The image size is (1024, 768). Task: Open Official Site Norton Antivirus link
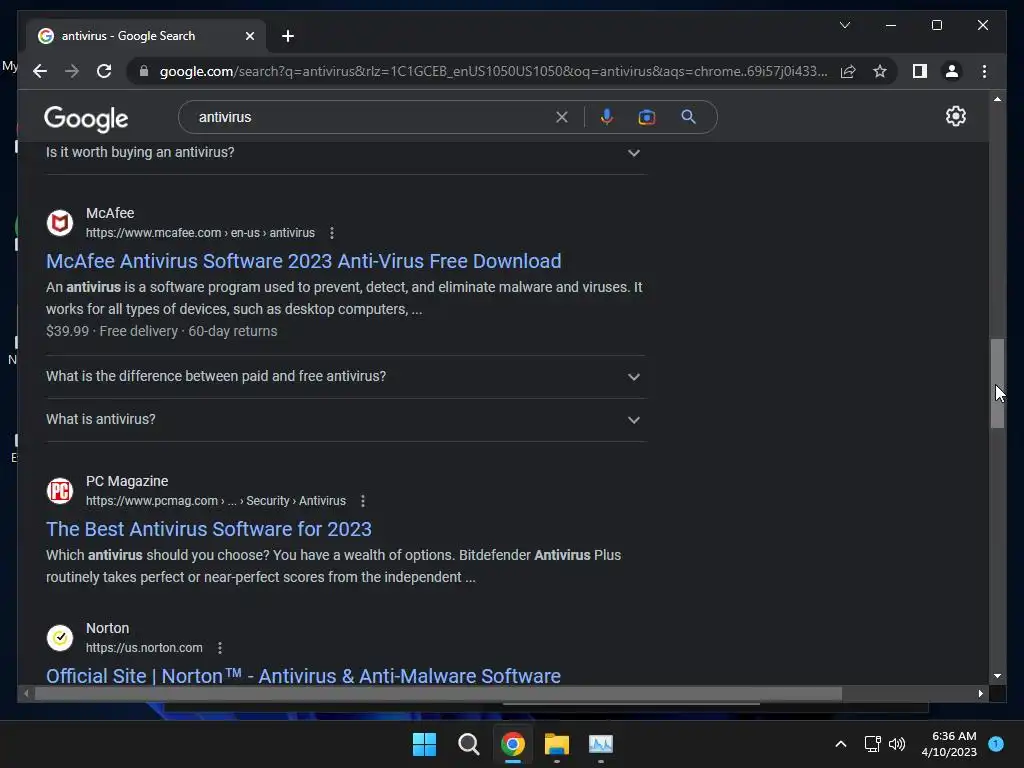click(303, 676)
